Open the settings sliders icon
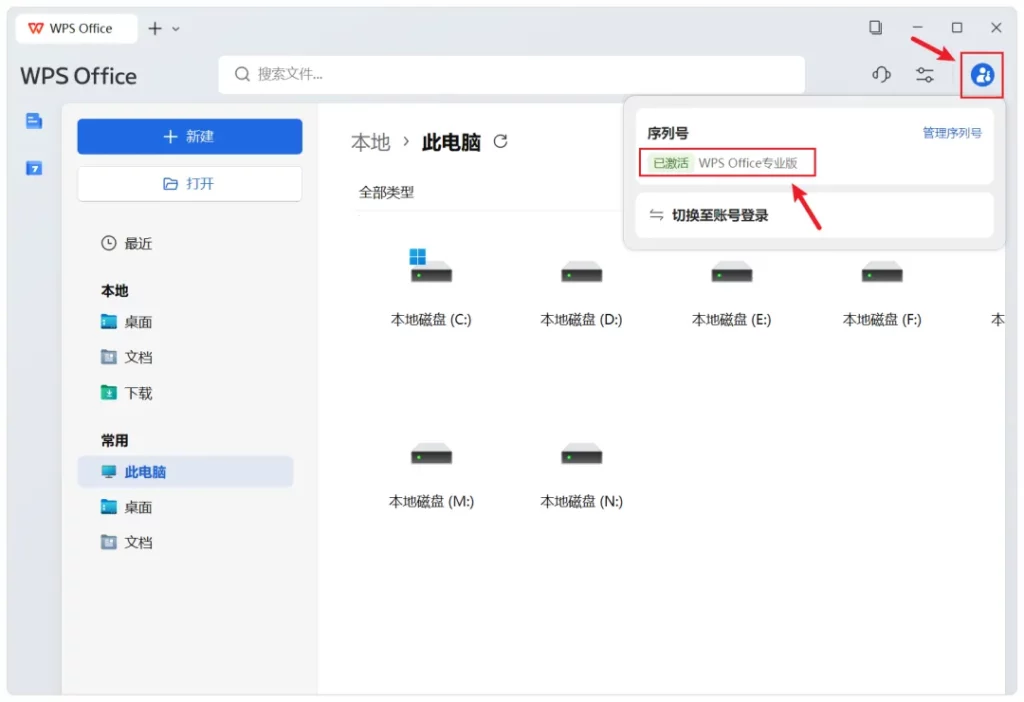 924,75
